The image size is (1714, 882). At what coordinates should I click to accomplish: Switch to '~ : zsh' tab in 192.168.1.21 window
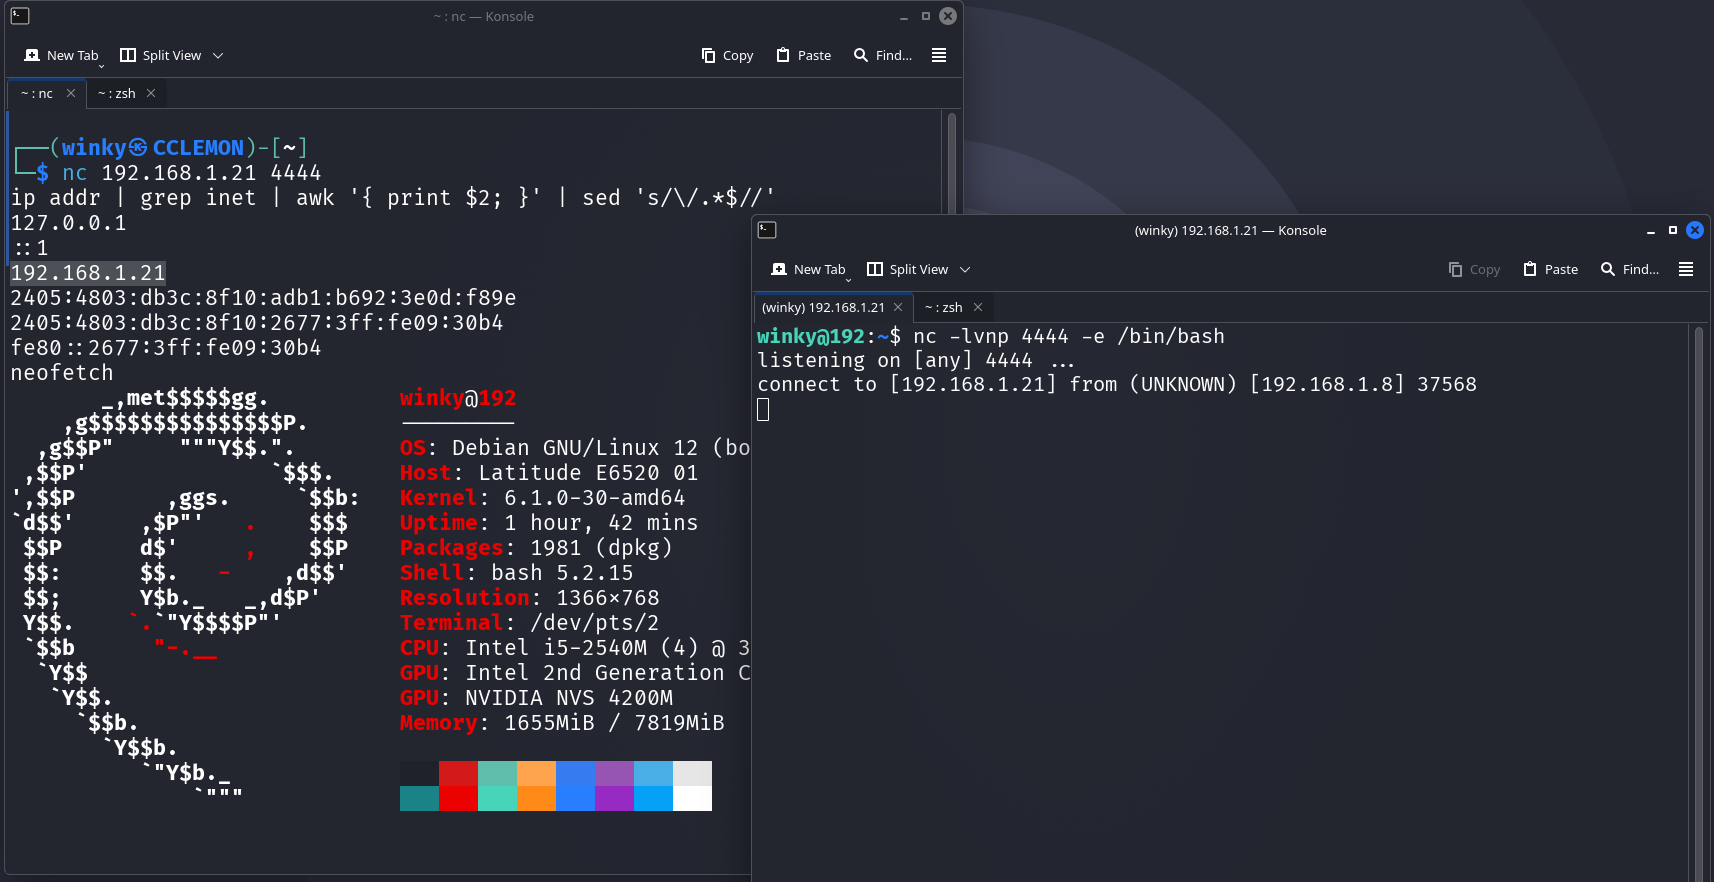943,308
